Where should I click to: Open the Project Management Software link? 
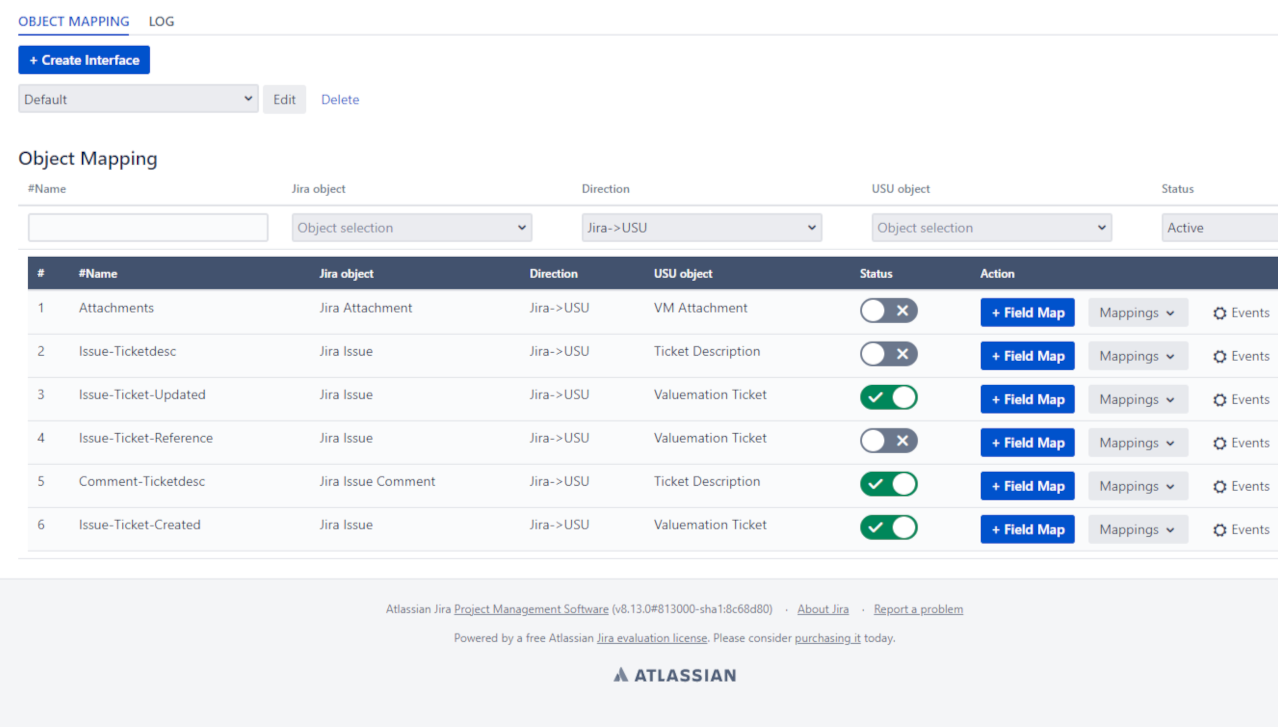[x=531, y=609]
